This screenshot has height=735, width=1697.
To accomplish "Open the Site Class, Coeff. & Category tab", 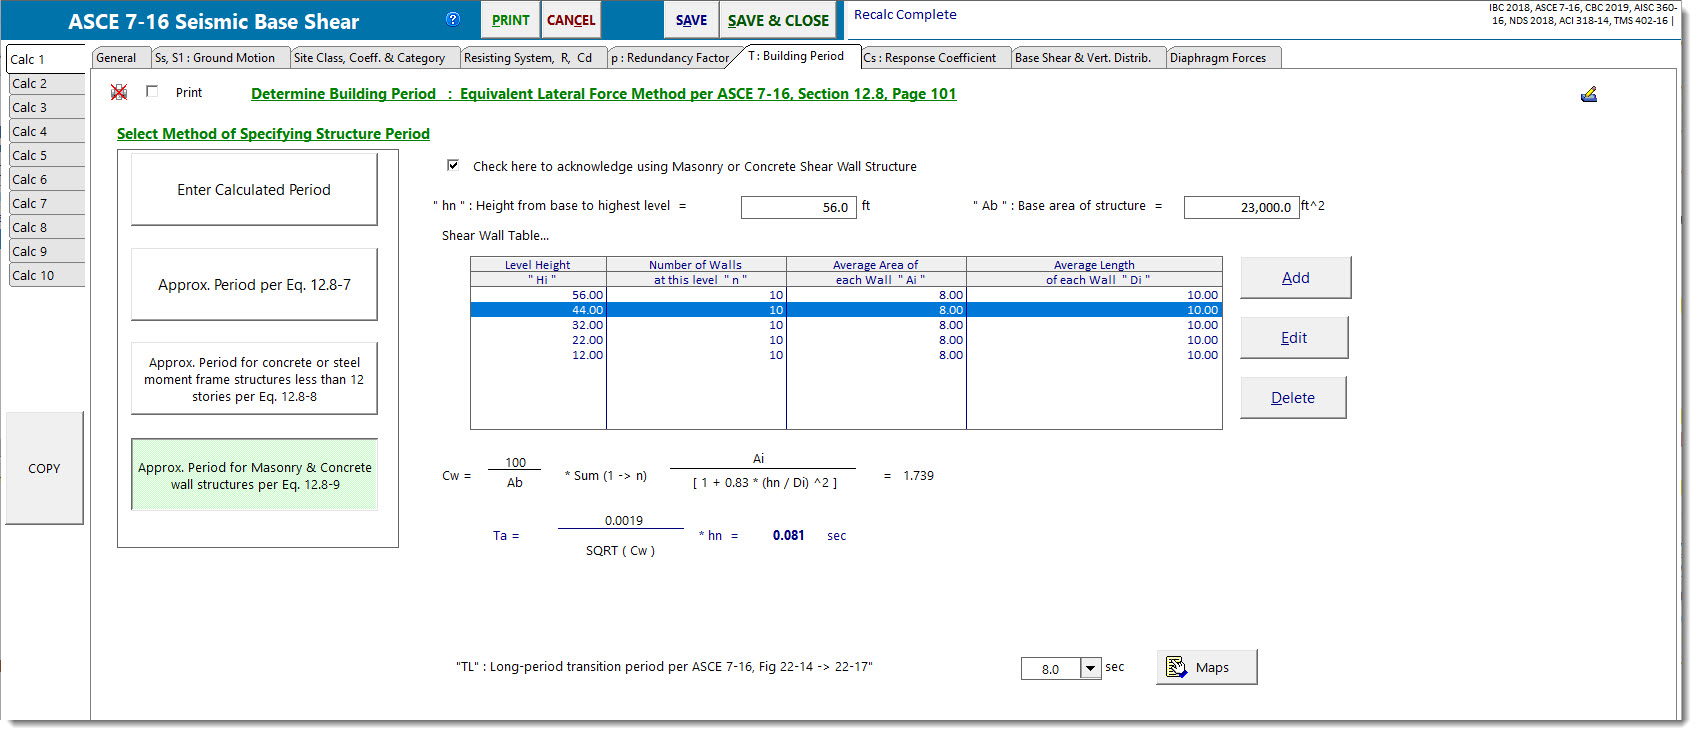I will click(x=369, y=58).
